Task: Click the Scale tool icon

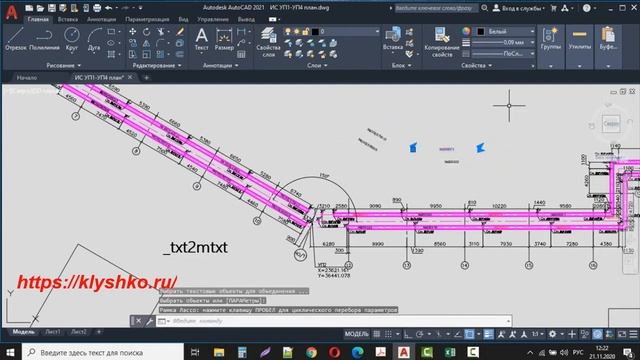Action: click(x=147, y=54)
